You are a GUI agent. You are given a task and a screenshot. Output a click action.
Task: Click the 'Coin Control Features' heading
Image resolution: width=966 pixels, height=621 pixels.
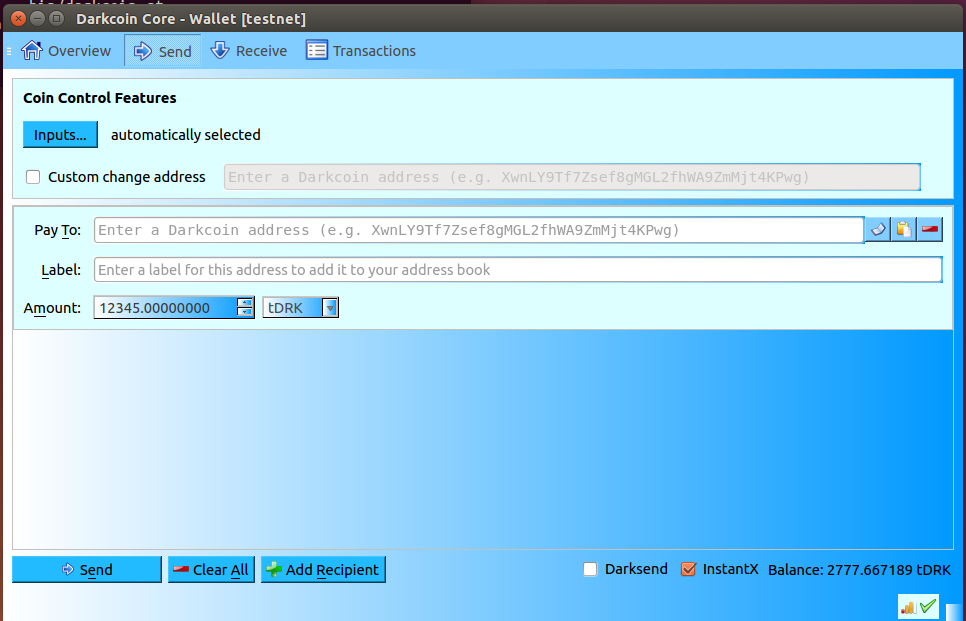(x=100, y=98)
